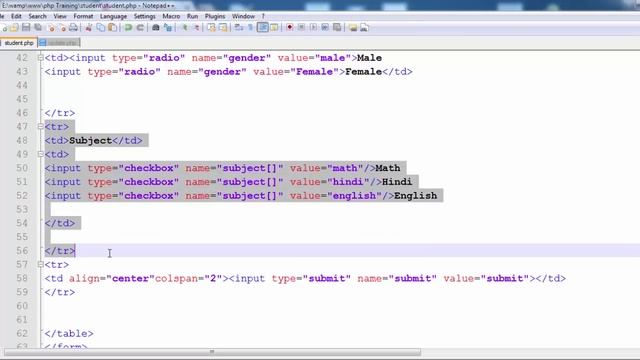Viewport: 640px width, 360px height.
Task: Toggle synchronize vertical scrolling icon
Action: (211, 27)
